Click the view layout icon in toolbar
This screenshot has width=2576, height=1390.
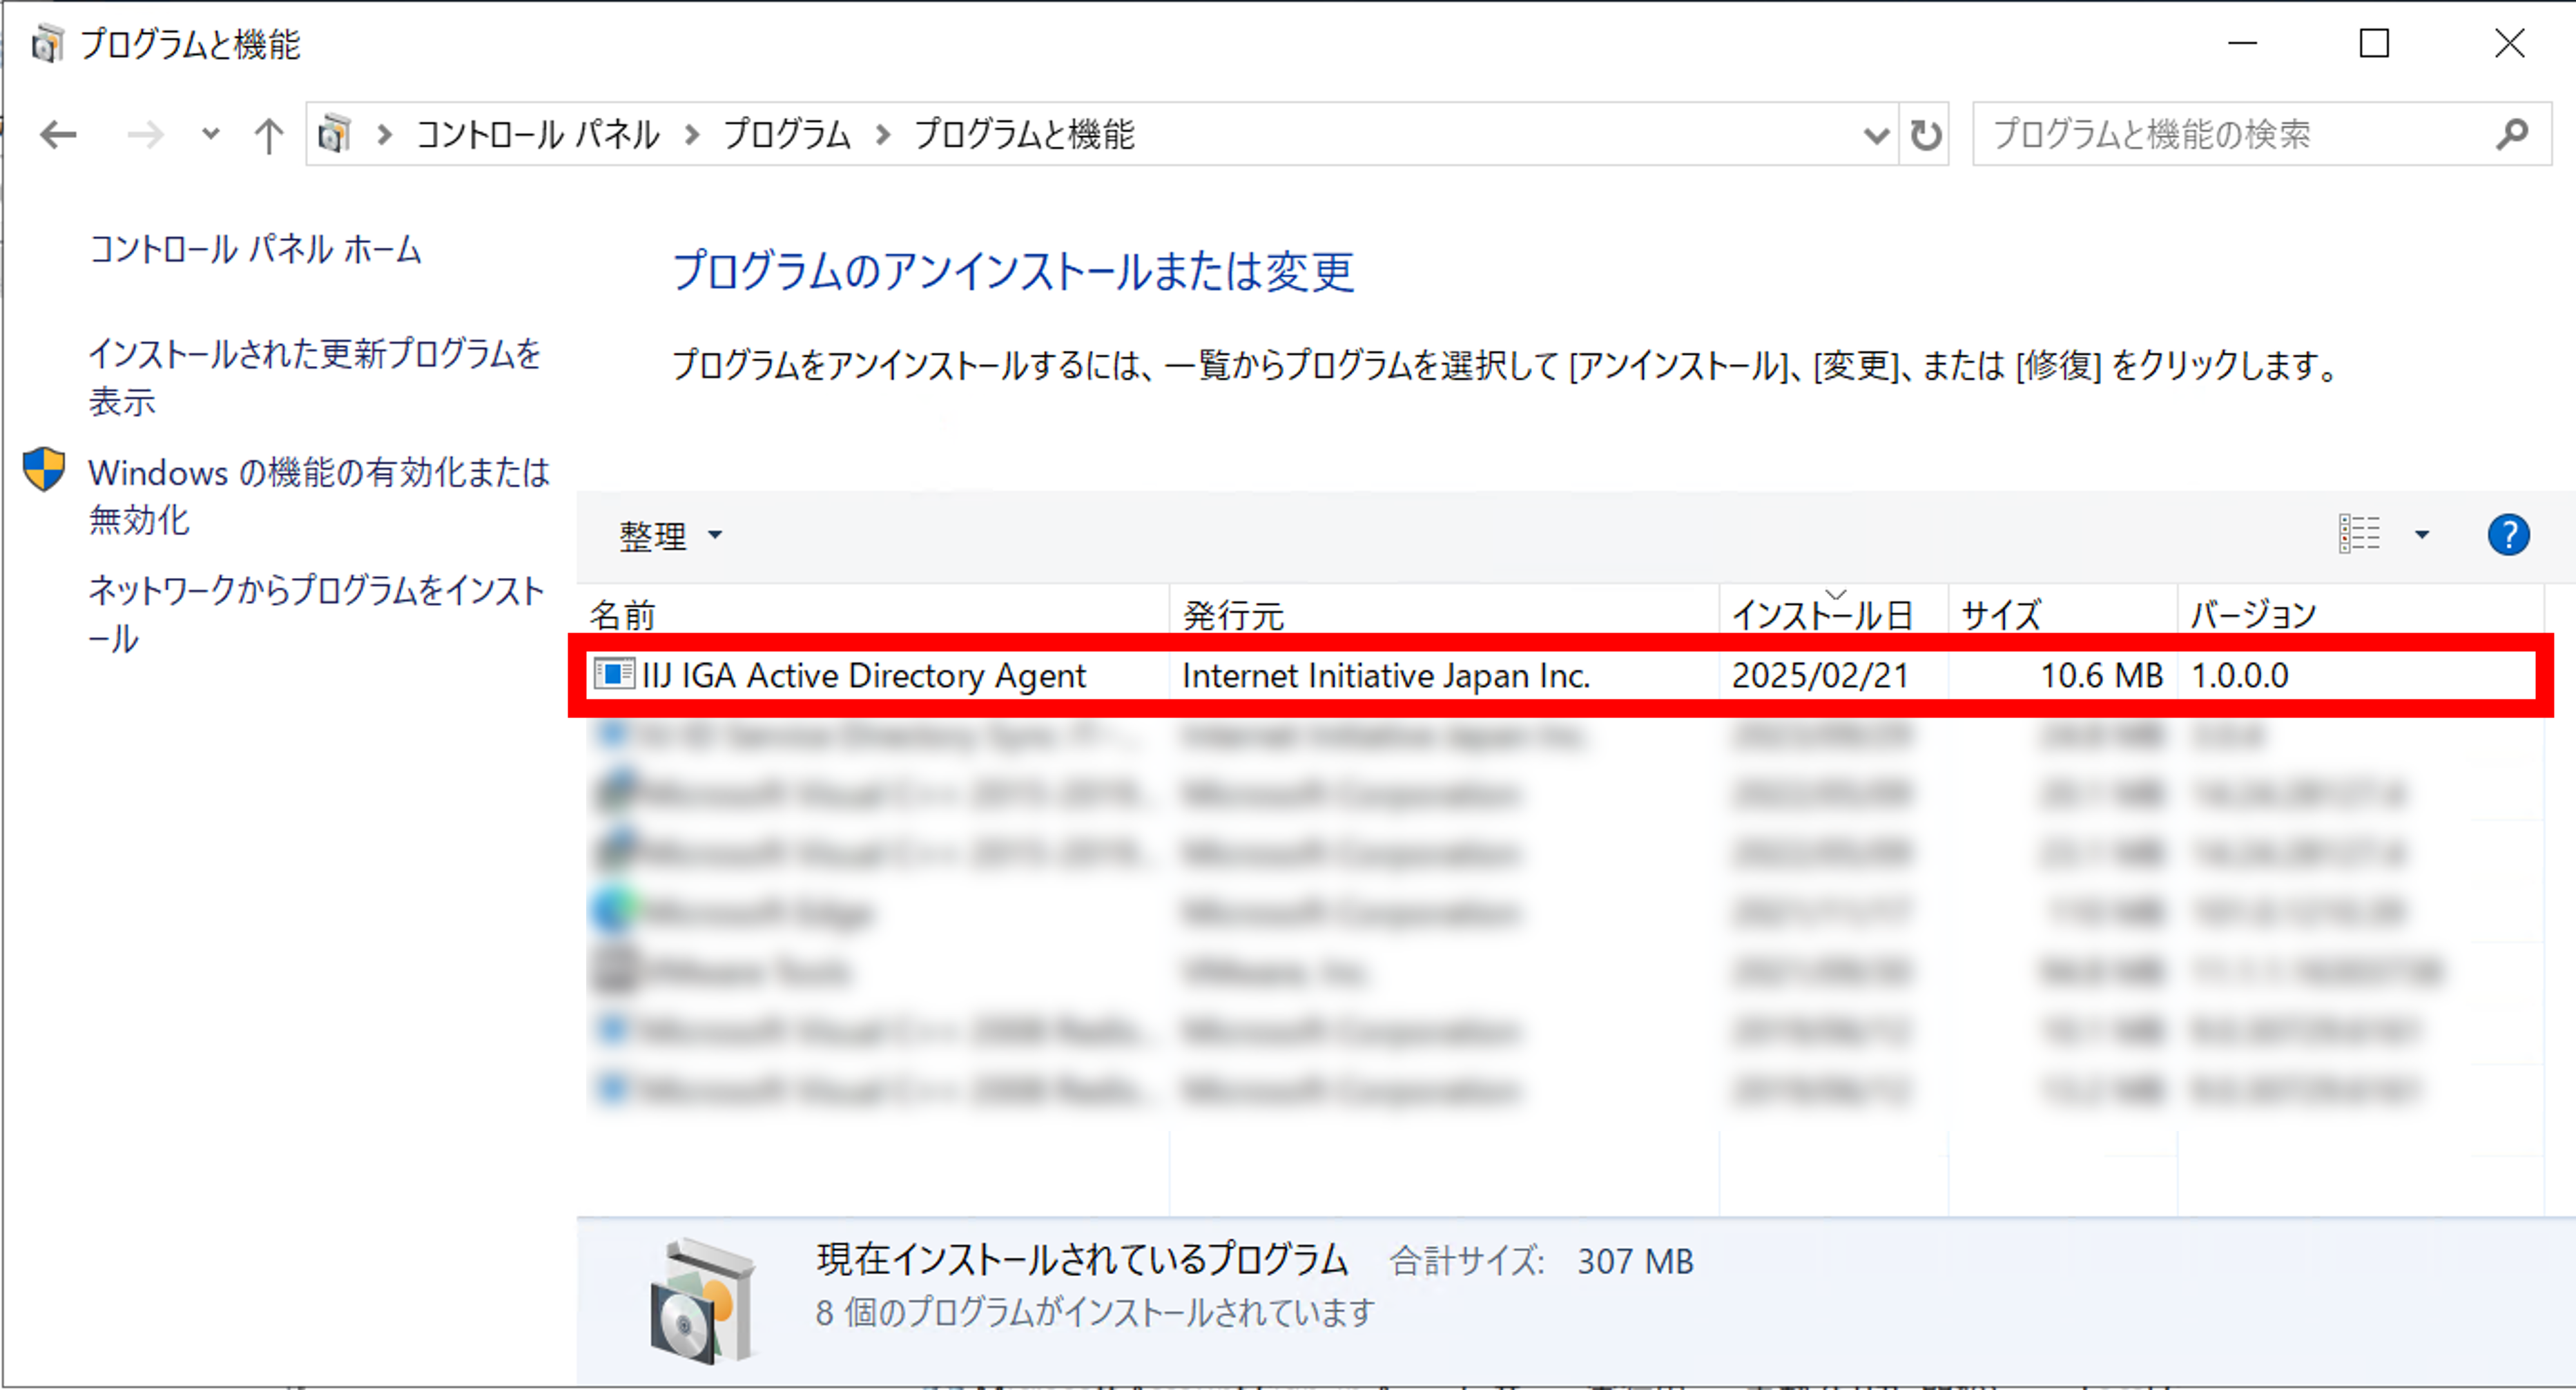[x=2359, y=534]
